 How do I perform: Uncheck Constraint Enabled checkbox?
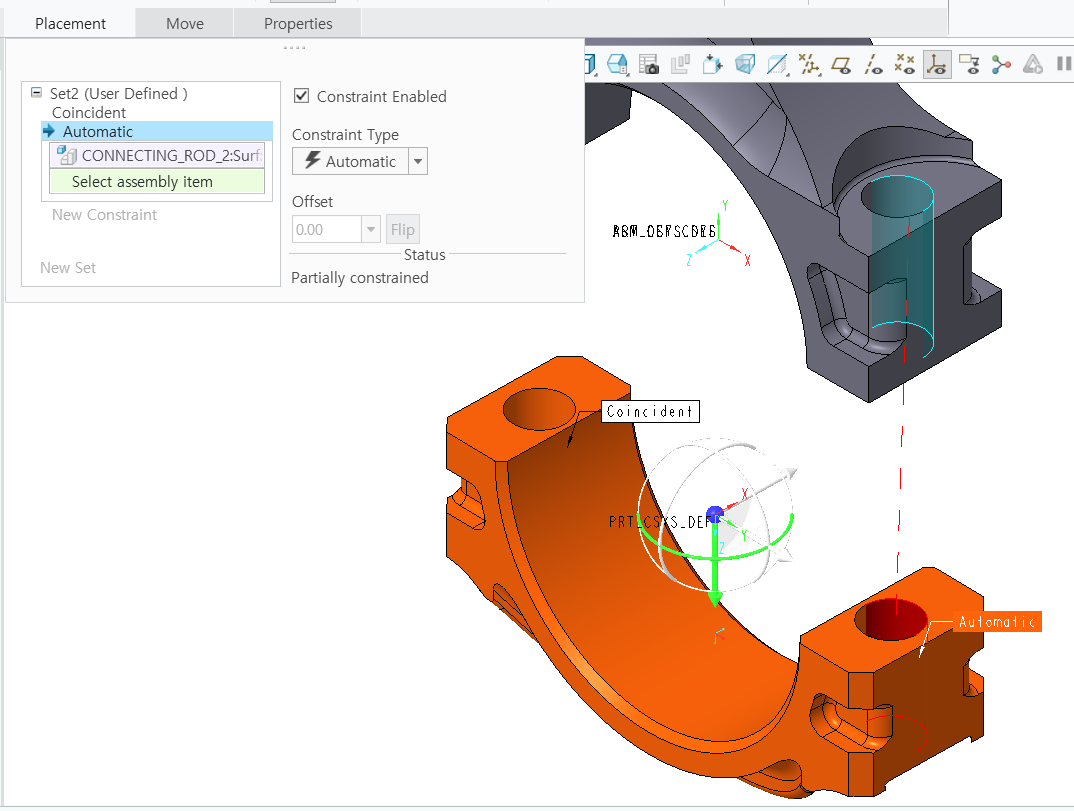pos(301,95)
